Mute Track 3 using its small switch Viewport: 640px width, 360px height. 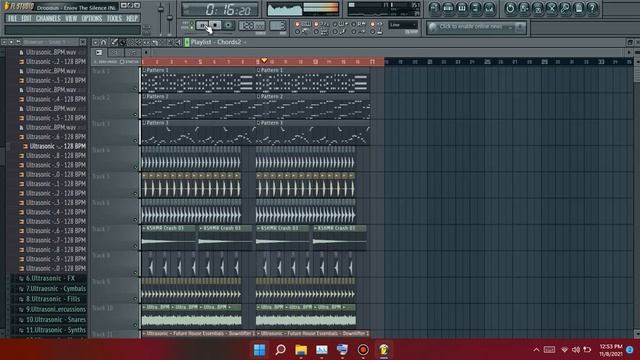click(135, 140)
